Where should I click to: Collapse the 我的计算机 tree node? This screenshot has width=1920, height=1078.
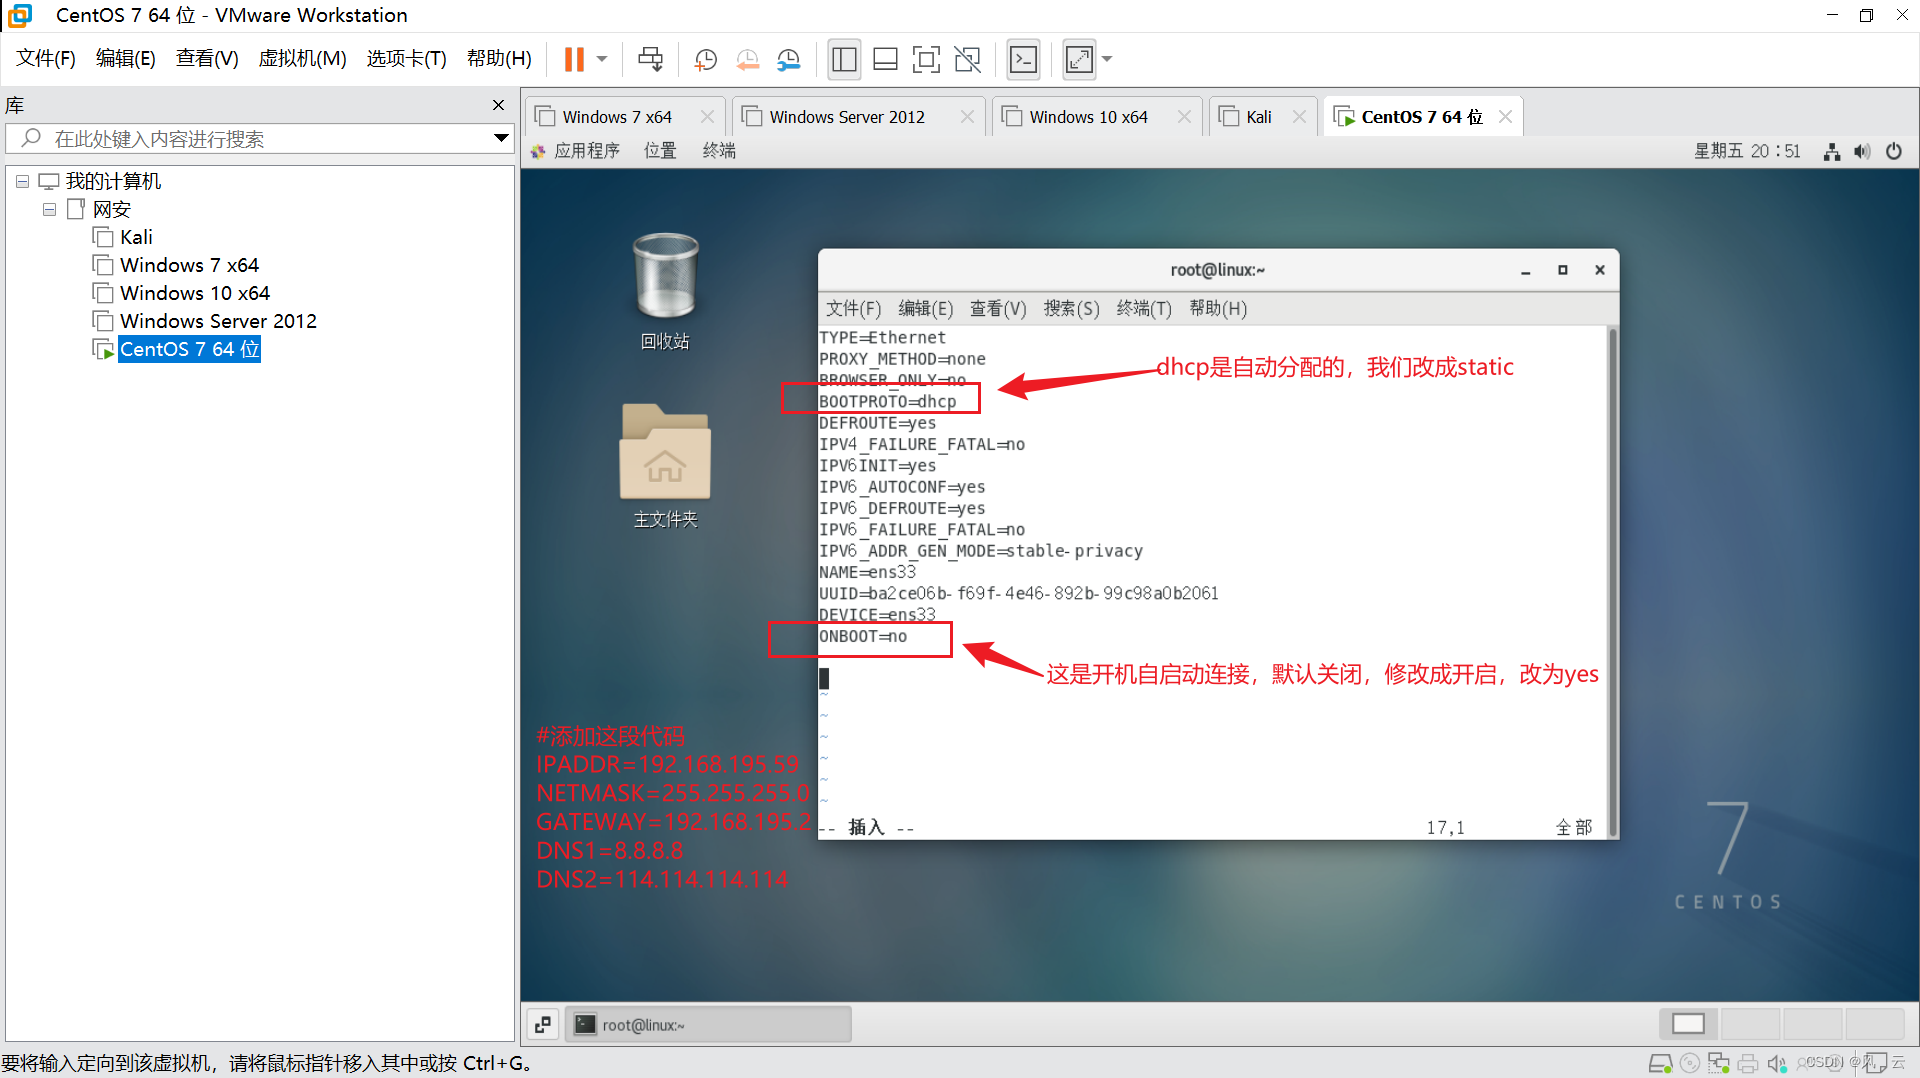click(22, 181)
